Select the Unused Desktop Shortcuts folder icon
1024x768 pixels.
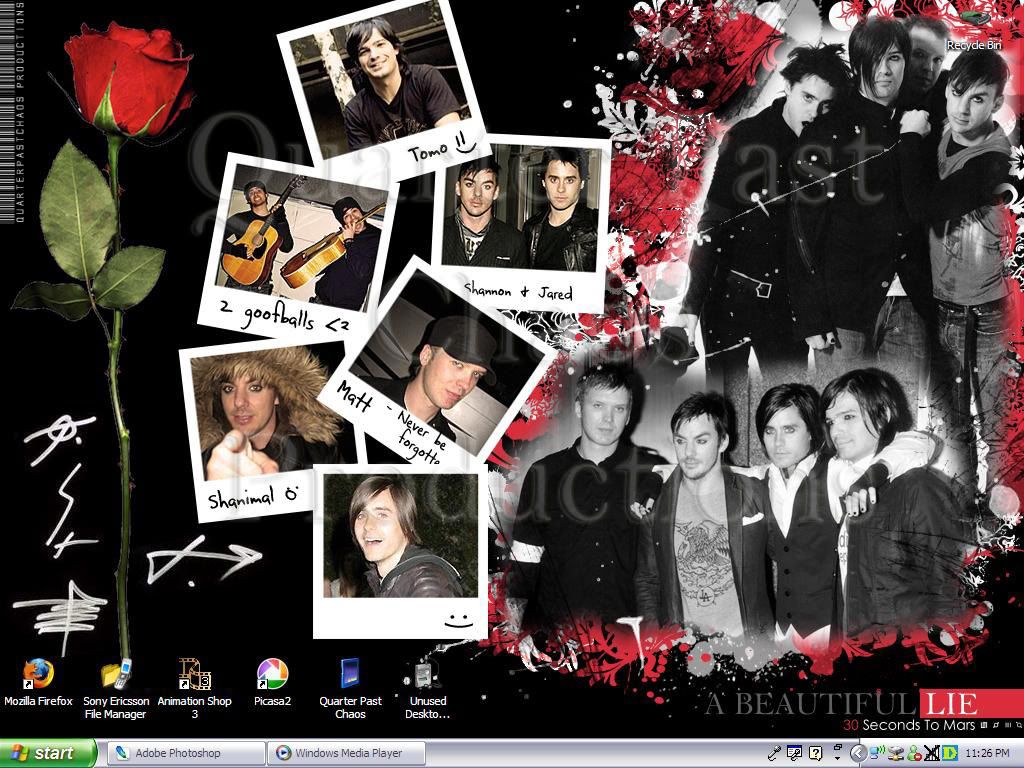click(x=428, y=689)
